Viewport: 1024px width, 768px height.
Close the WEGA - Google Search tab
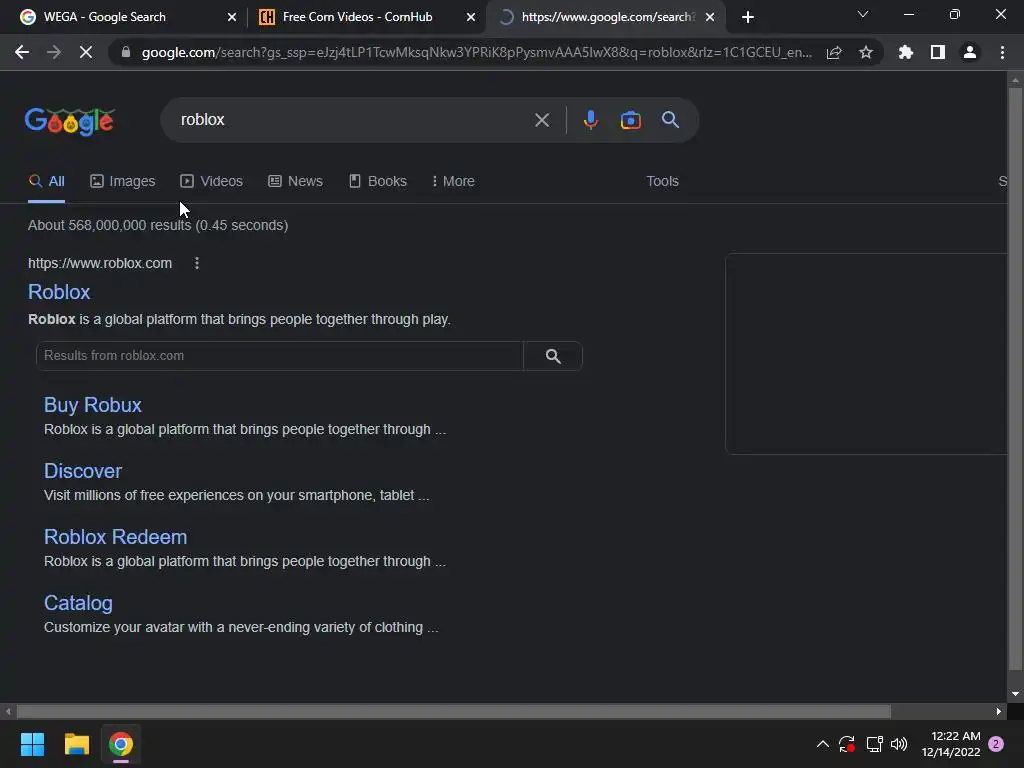point(231,17)
